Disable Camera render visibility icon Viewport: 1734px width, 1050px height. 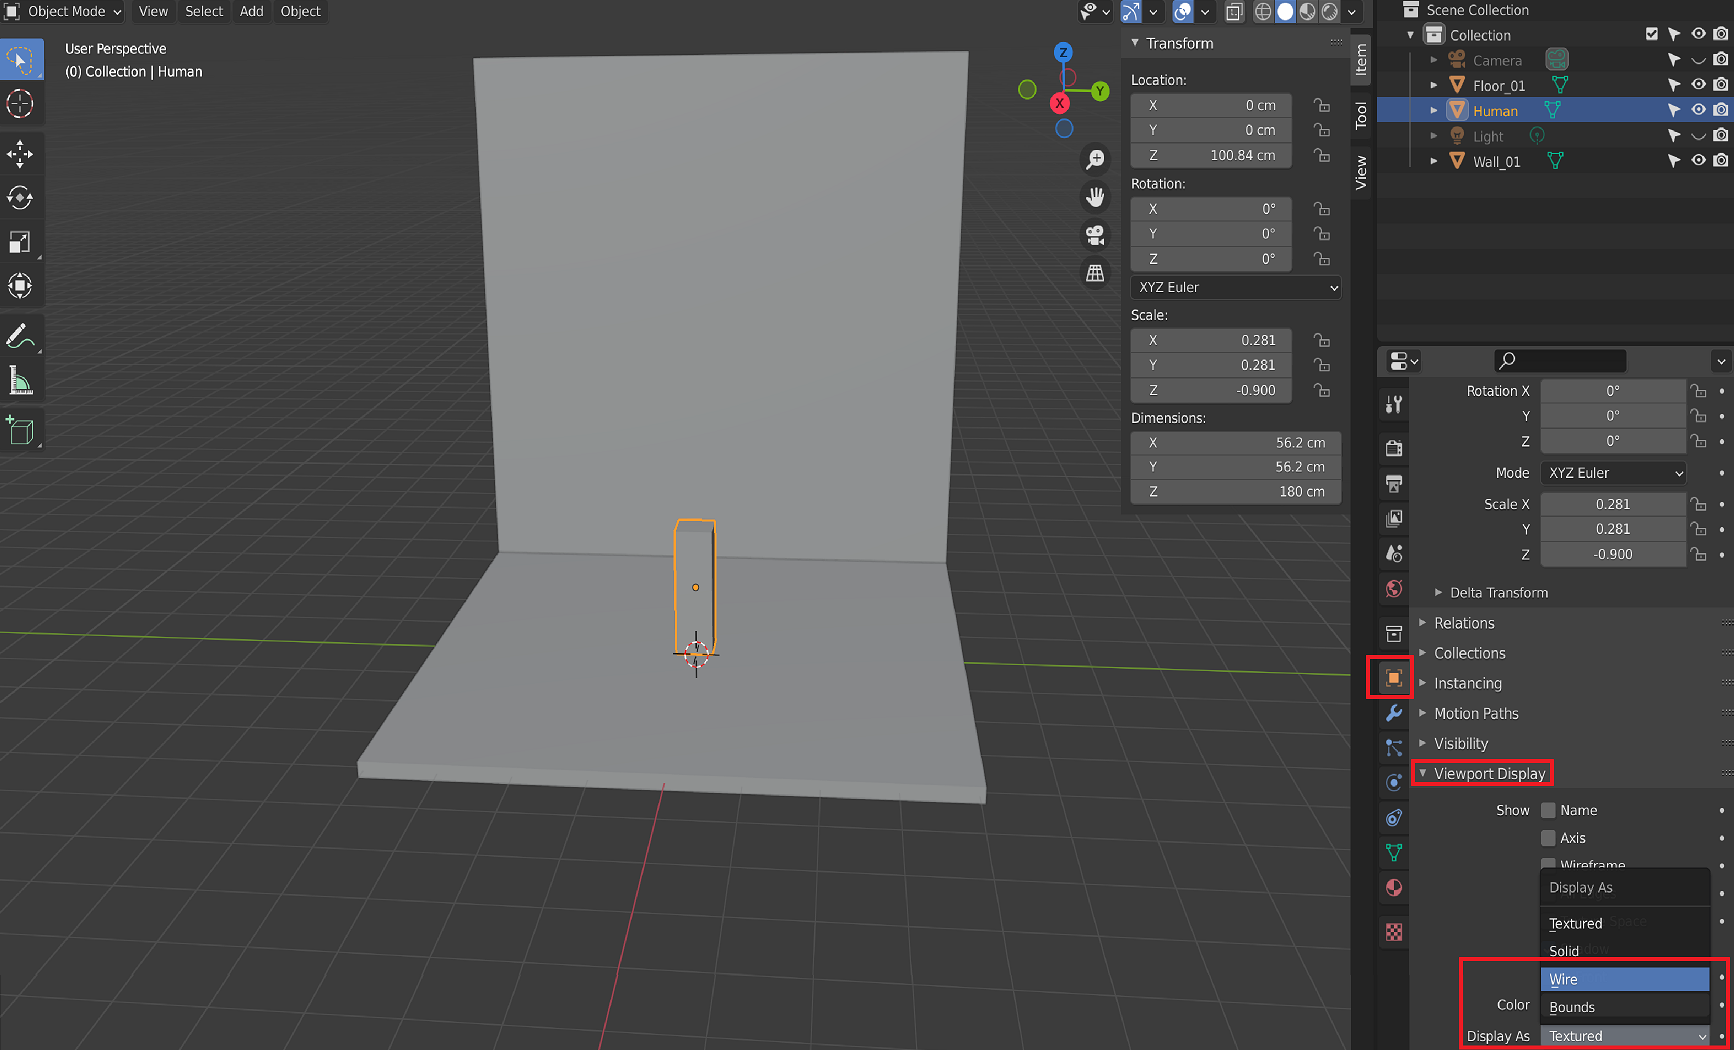[x=1720, y=60]
